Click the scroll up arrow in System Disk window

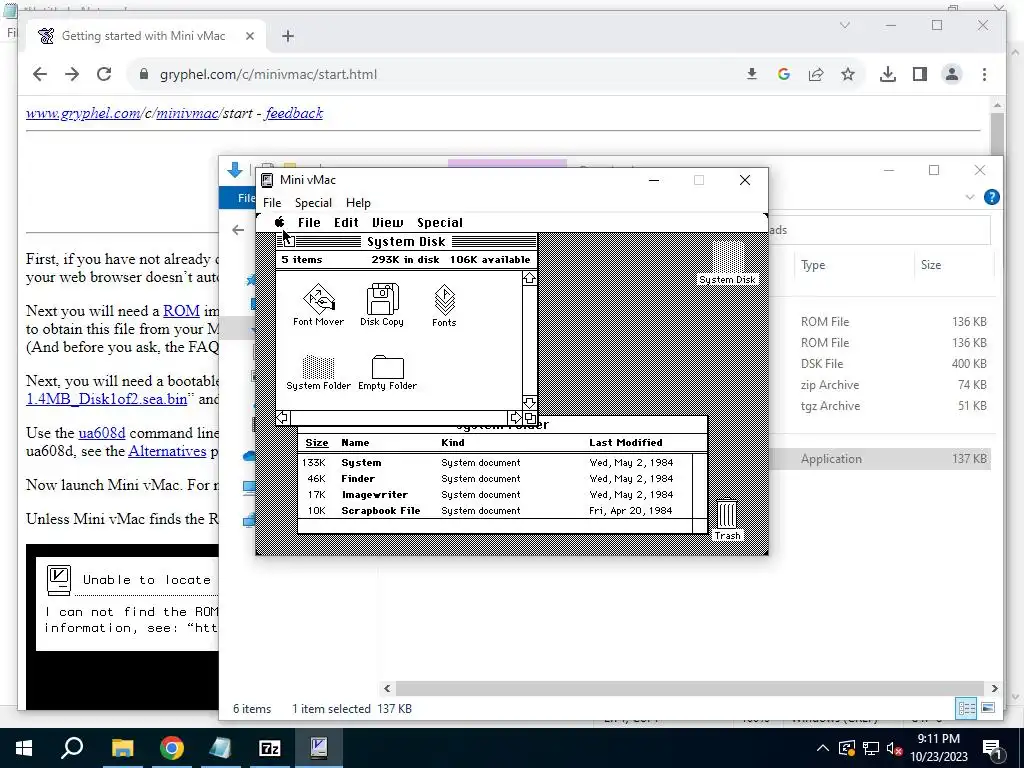click(530, 278)
